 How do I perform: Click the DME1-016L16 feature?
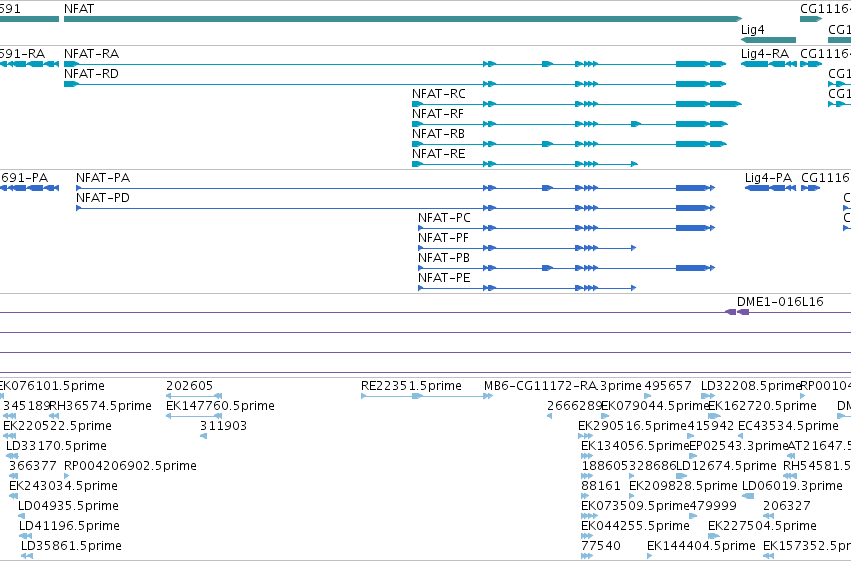(780, 302)
